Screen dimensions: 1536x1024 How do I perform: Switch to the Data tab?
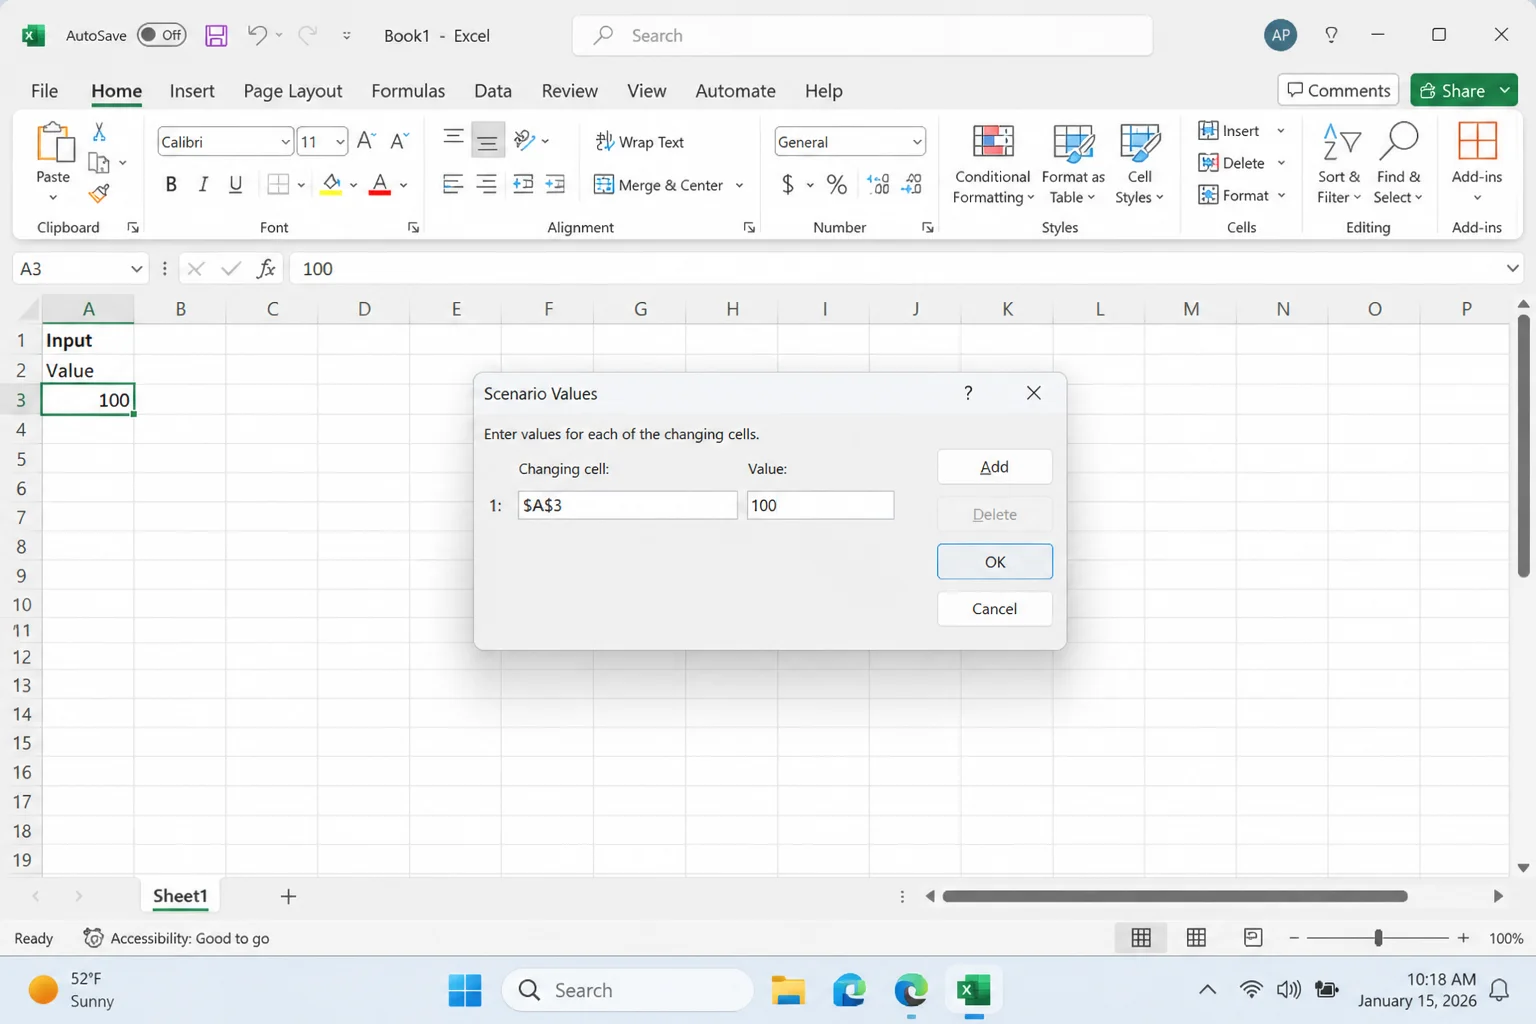(493, 91)
